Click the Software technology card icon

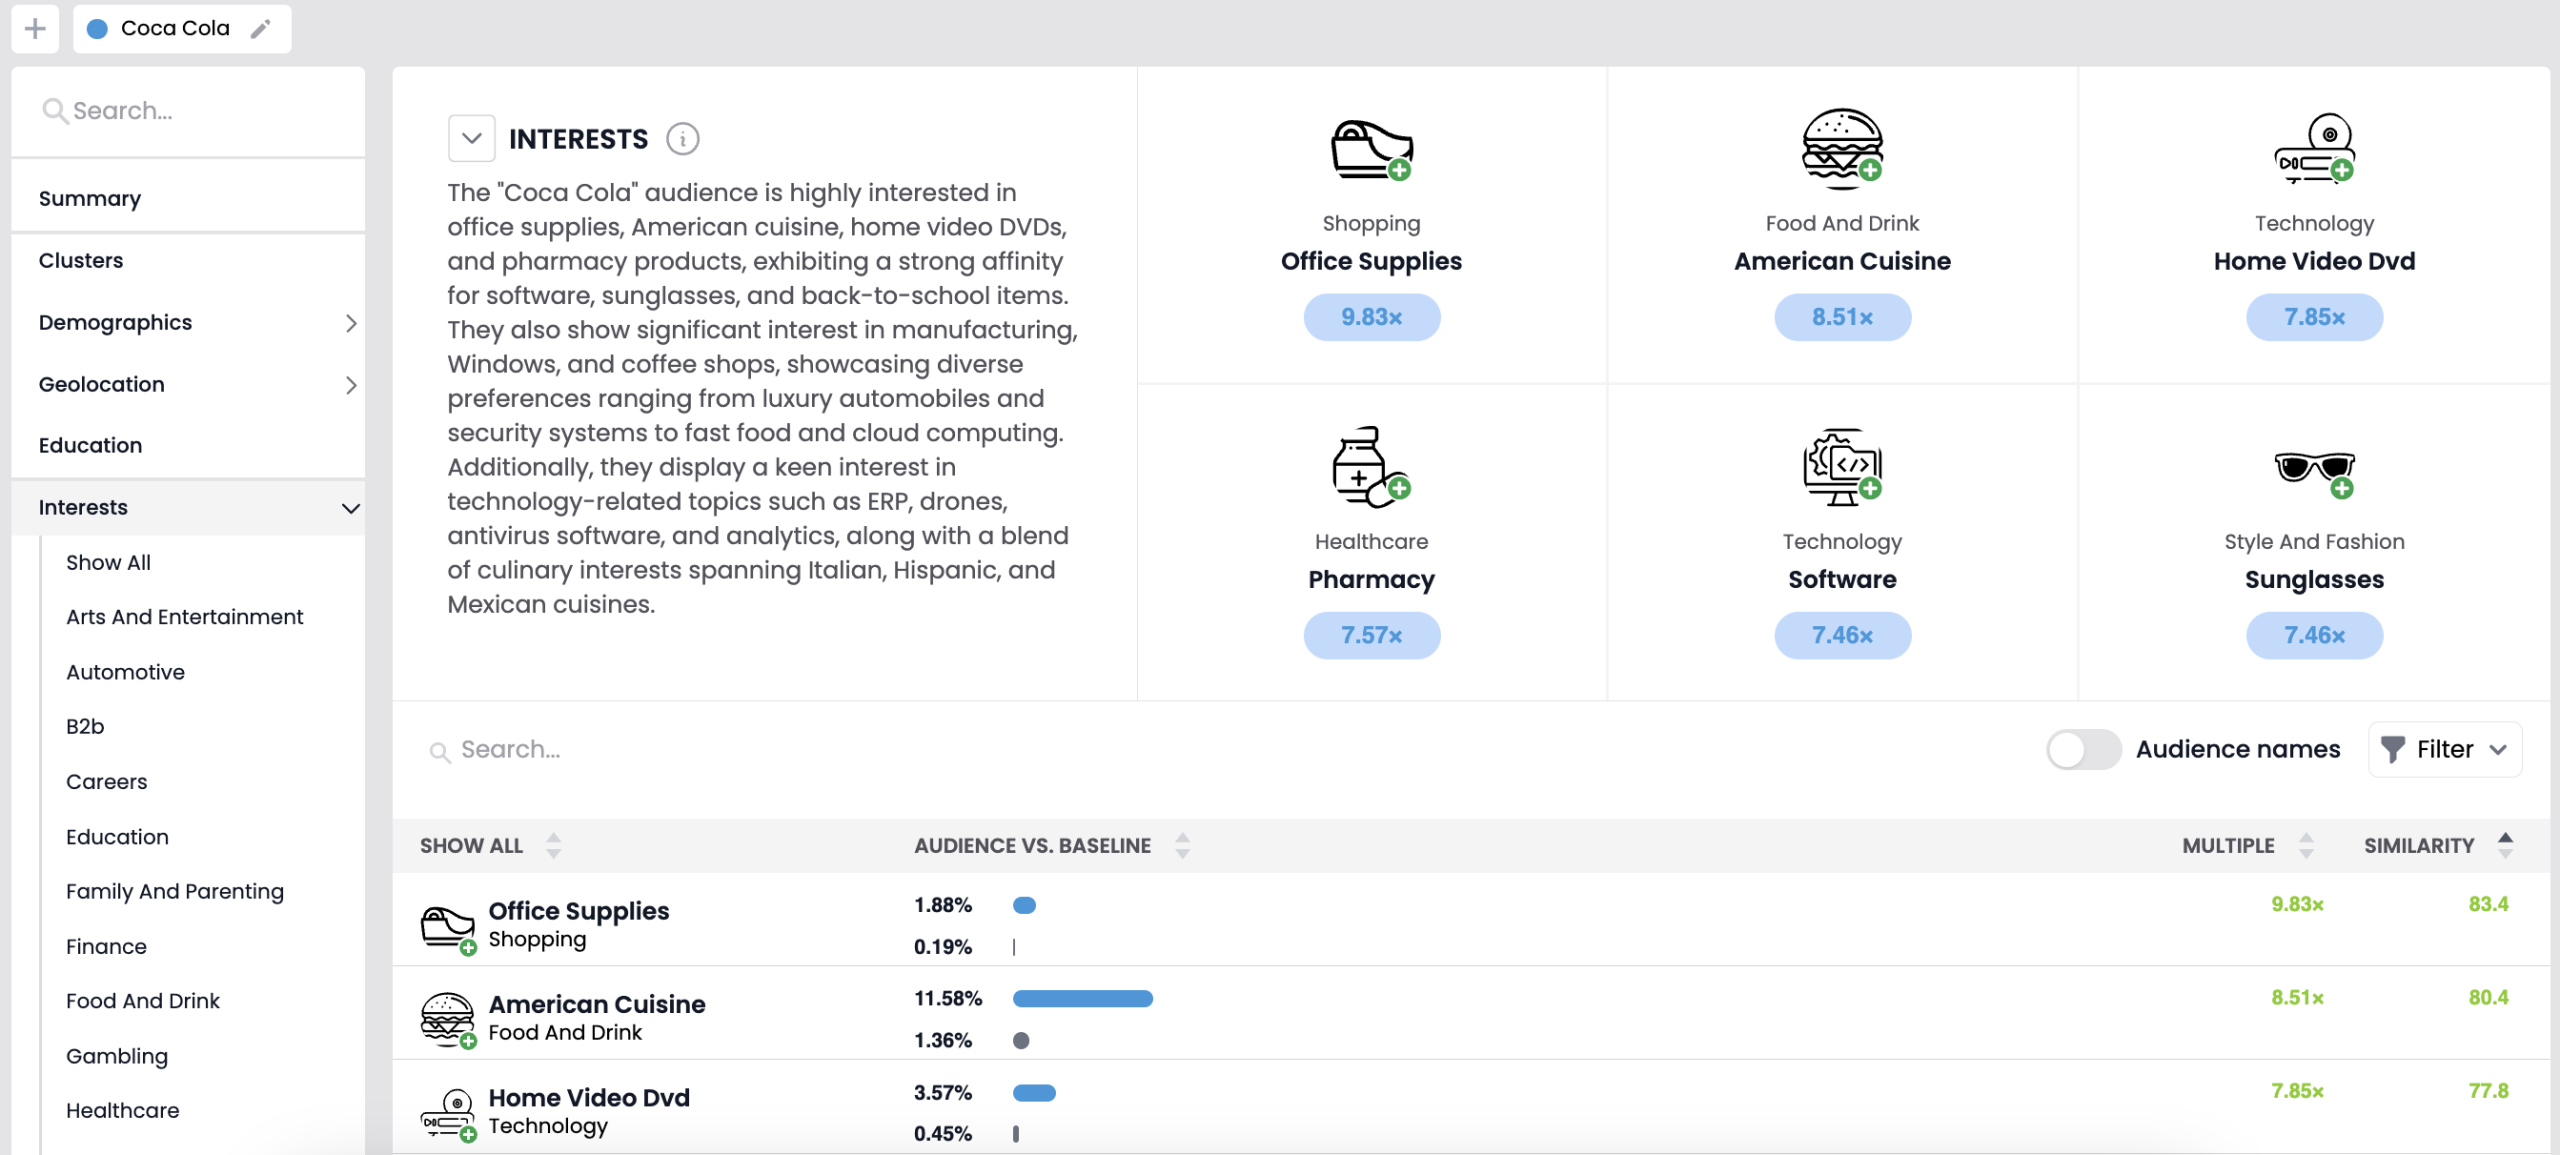1841,467
